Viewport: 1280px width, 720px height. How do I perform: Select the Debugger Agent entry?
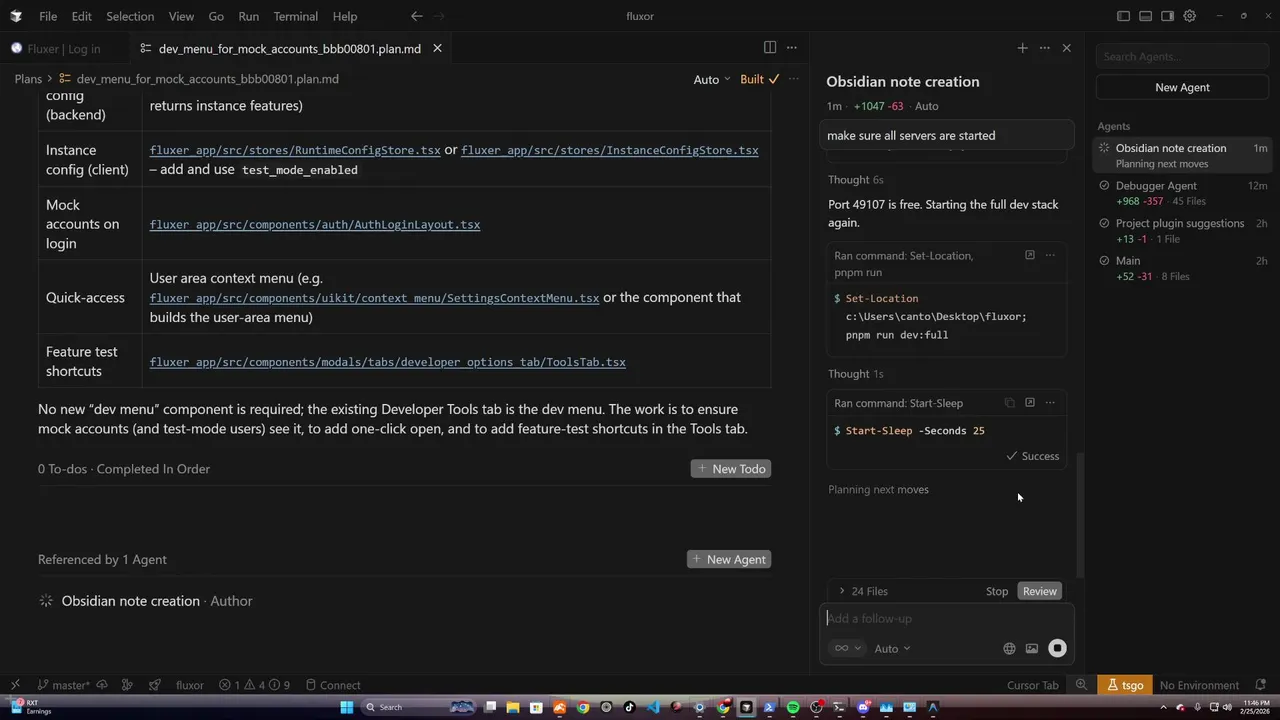point(1183,193)
